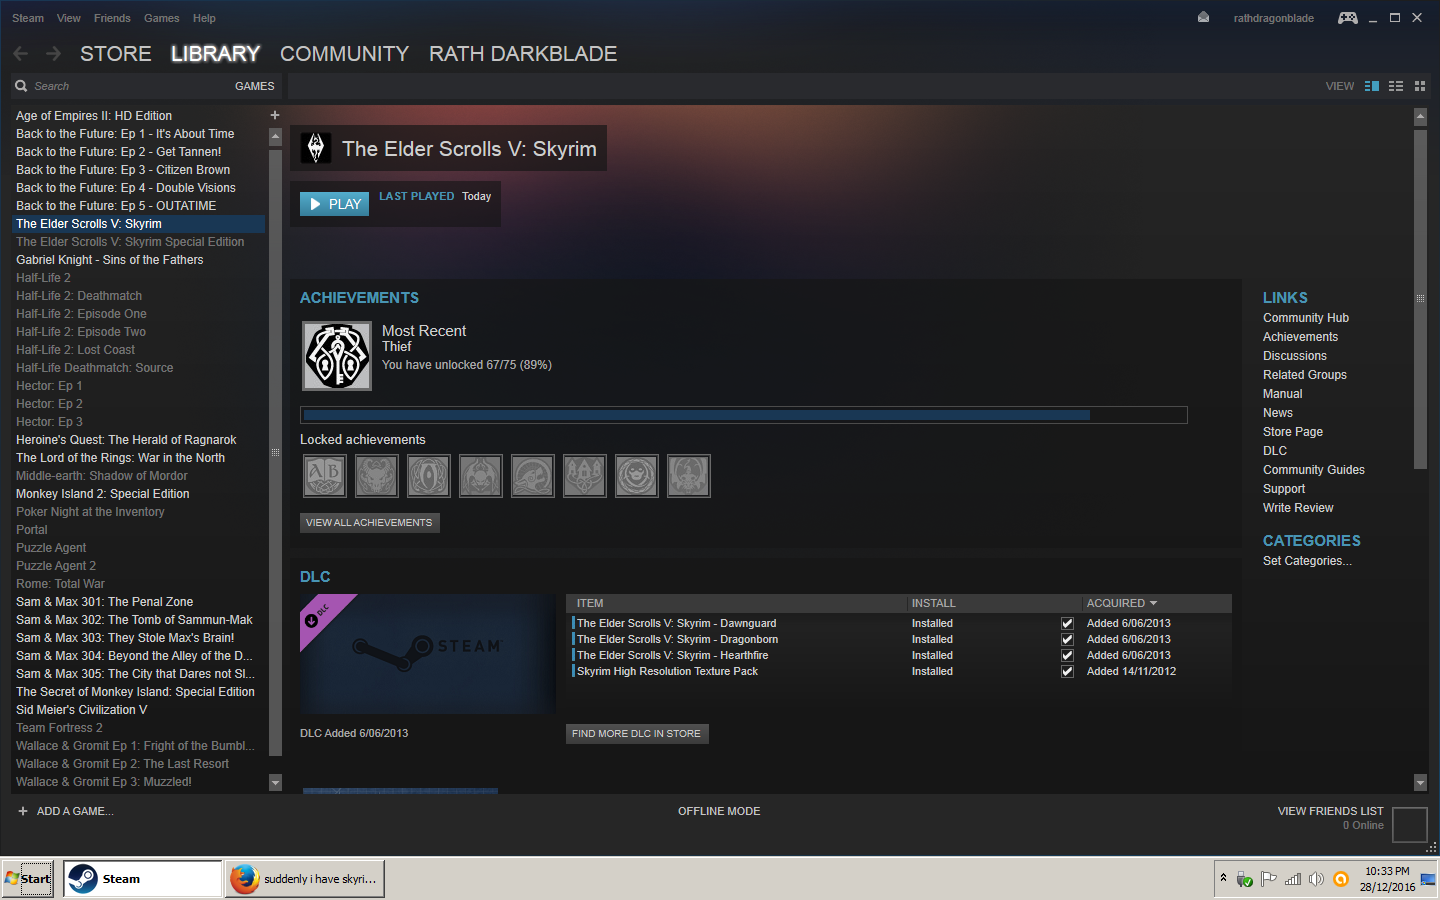Click the notification inbox icon
Viewport: 1440px width, 900px height.
pyautogui.click(x=1204, y=18)
